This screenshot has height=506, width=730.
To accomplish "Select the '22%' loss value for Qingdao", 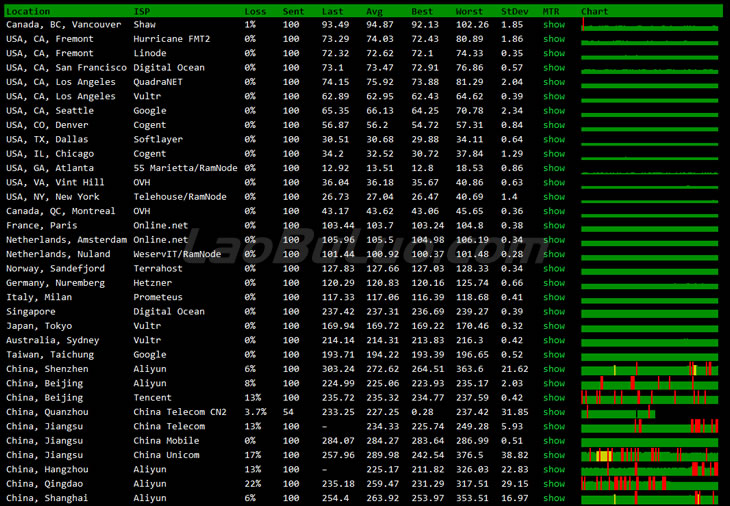I will click(x=253, y=484).
